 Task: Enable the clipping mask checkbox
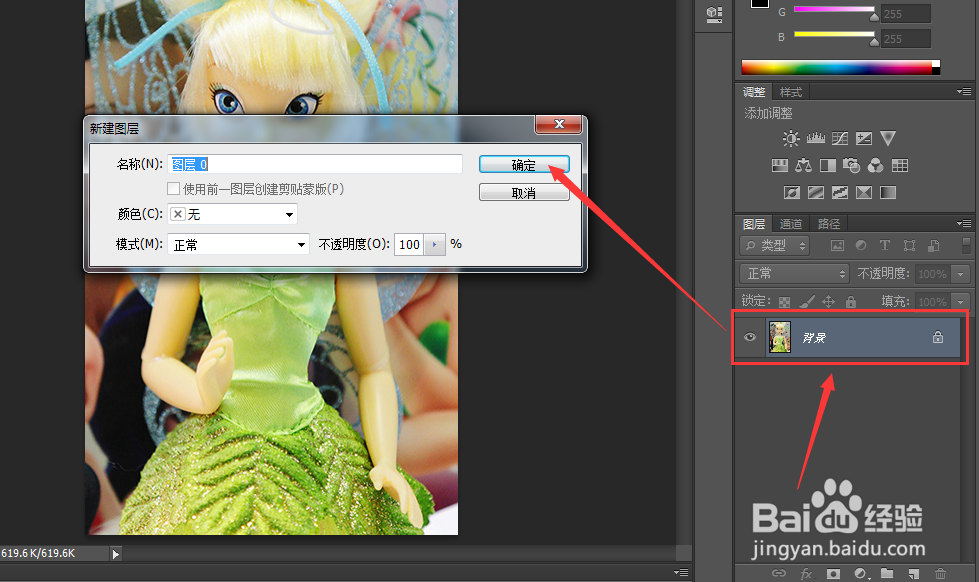click(x=174, y=188)
